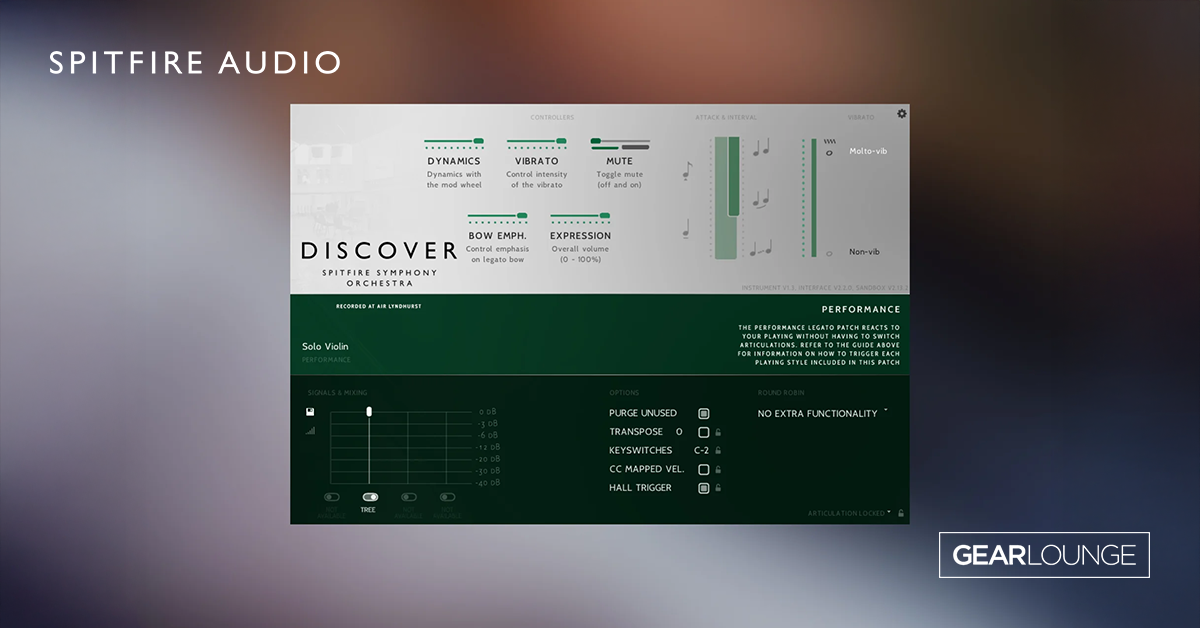Open the settings gear icon
This screenshot has height=628, width=1200.
click(x=900, y=114)
